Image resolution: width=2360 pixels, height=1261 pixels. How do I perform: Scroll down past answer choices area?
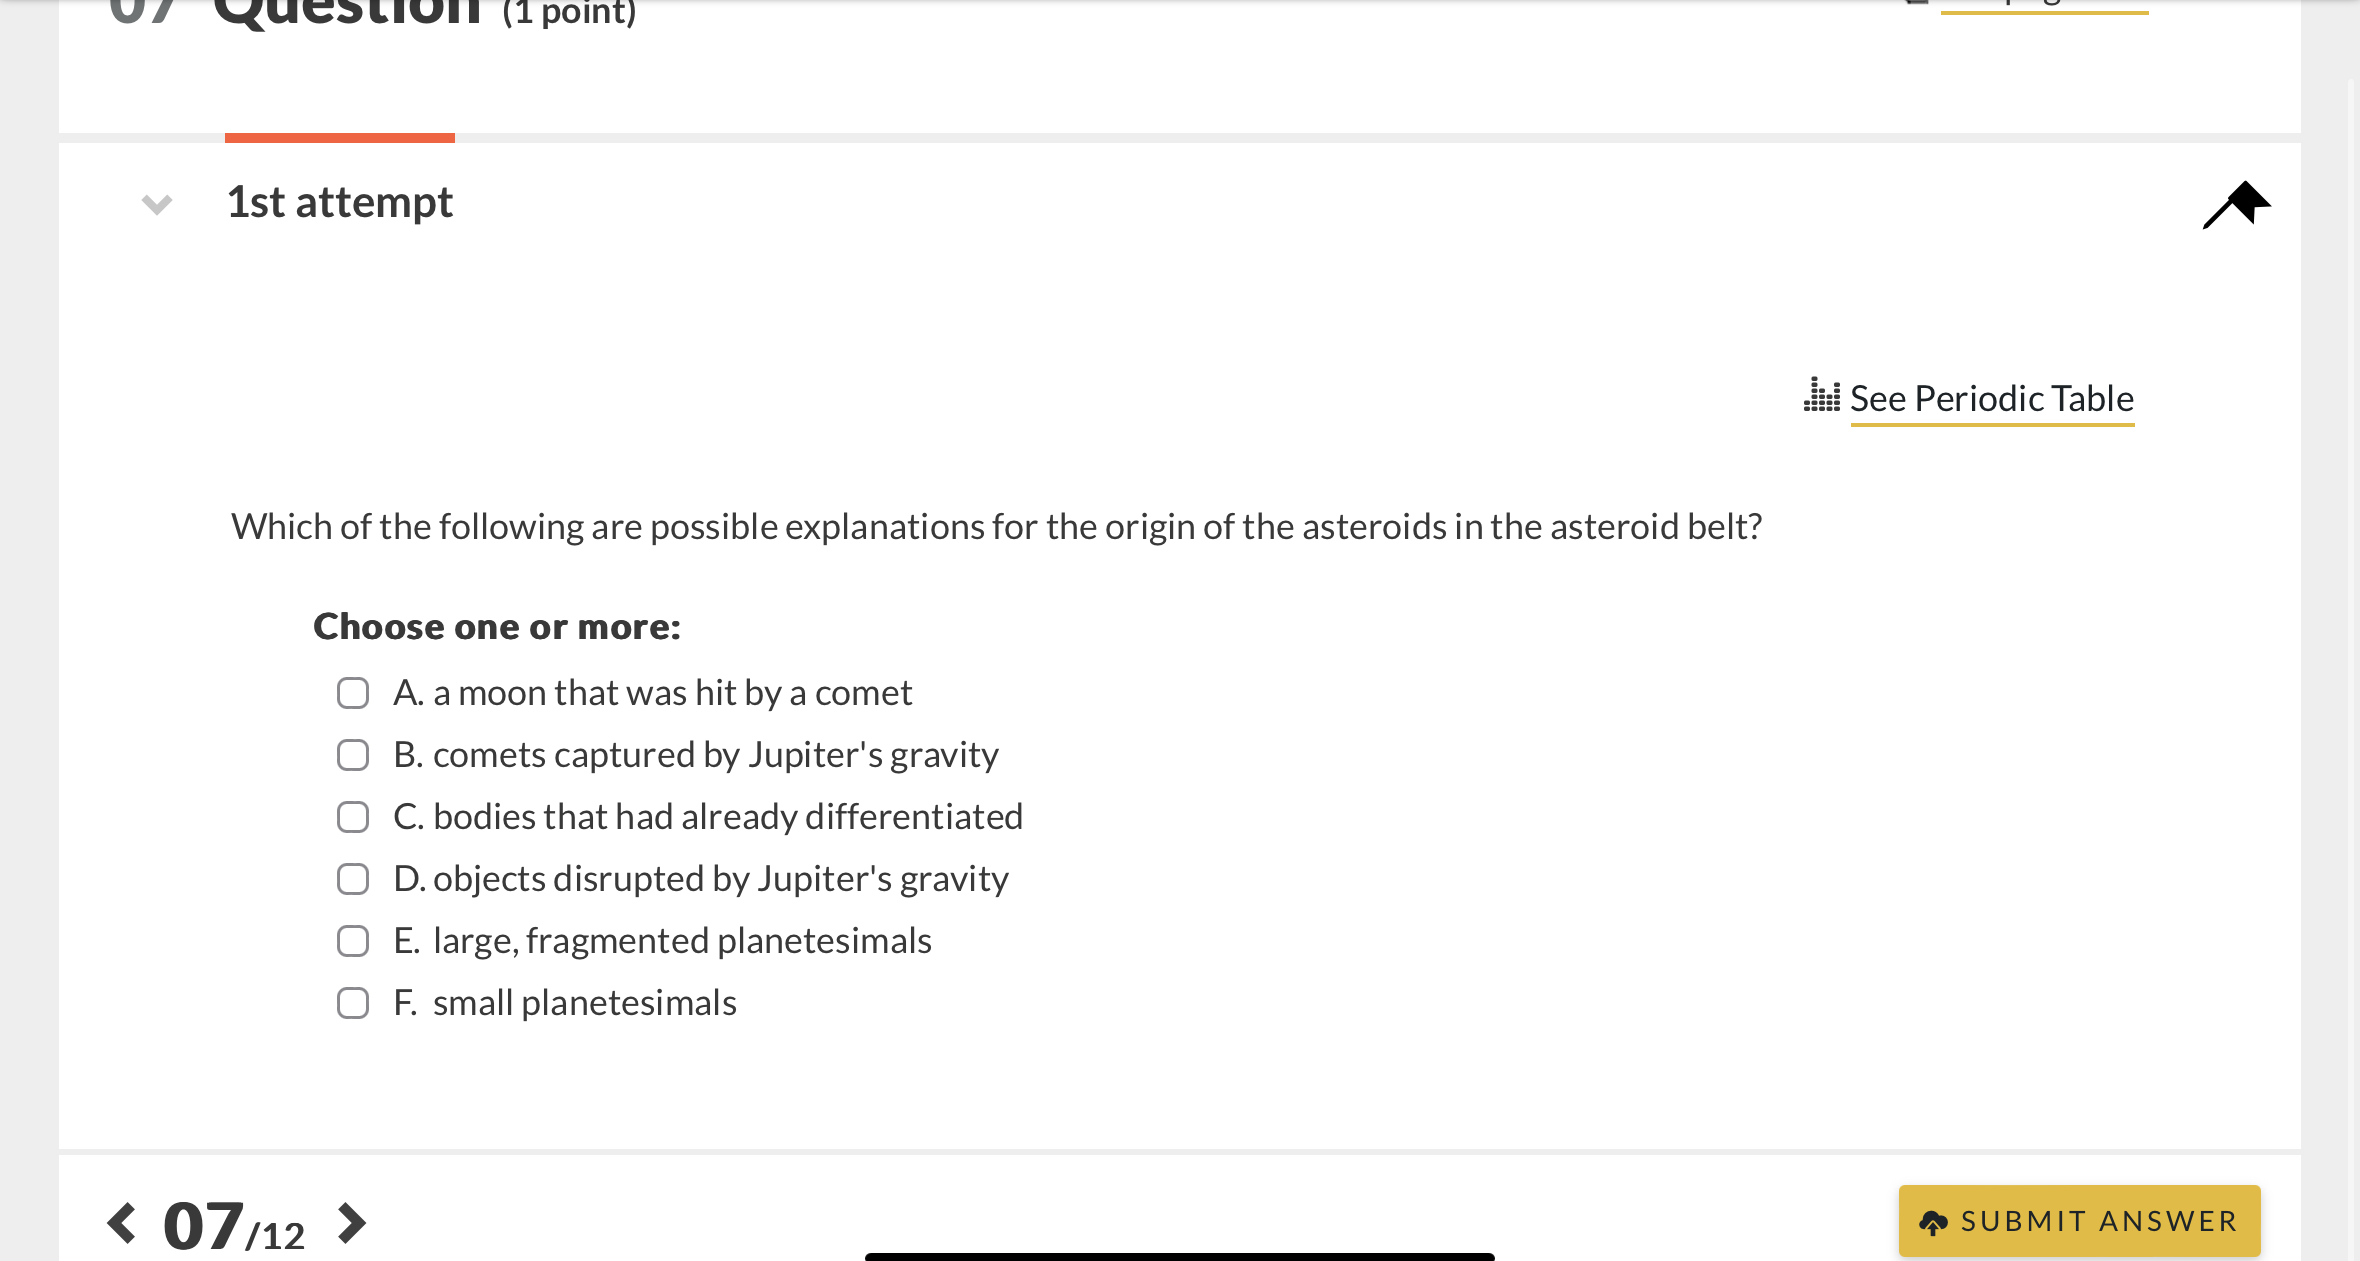point(1180,1092)
